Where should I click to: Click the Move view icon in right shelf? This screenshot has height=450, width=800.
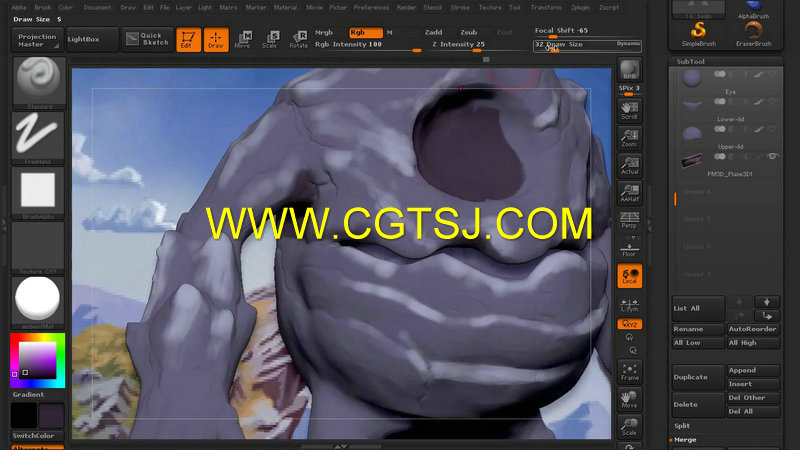tap(630, 399)
